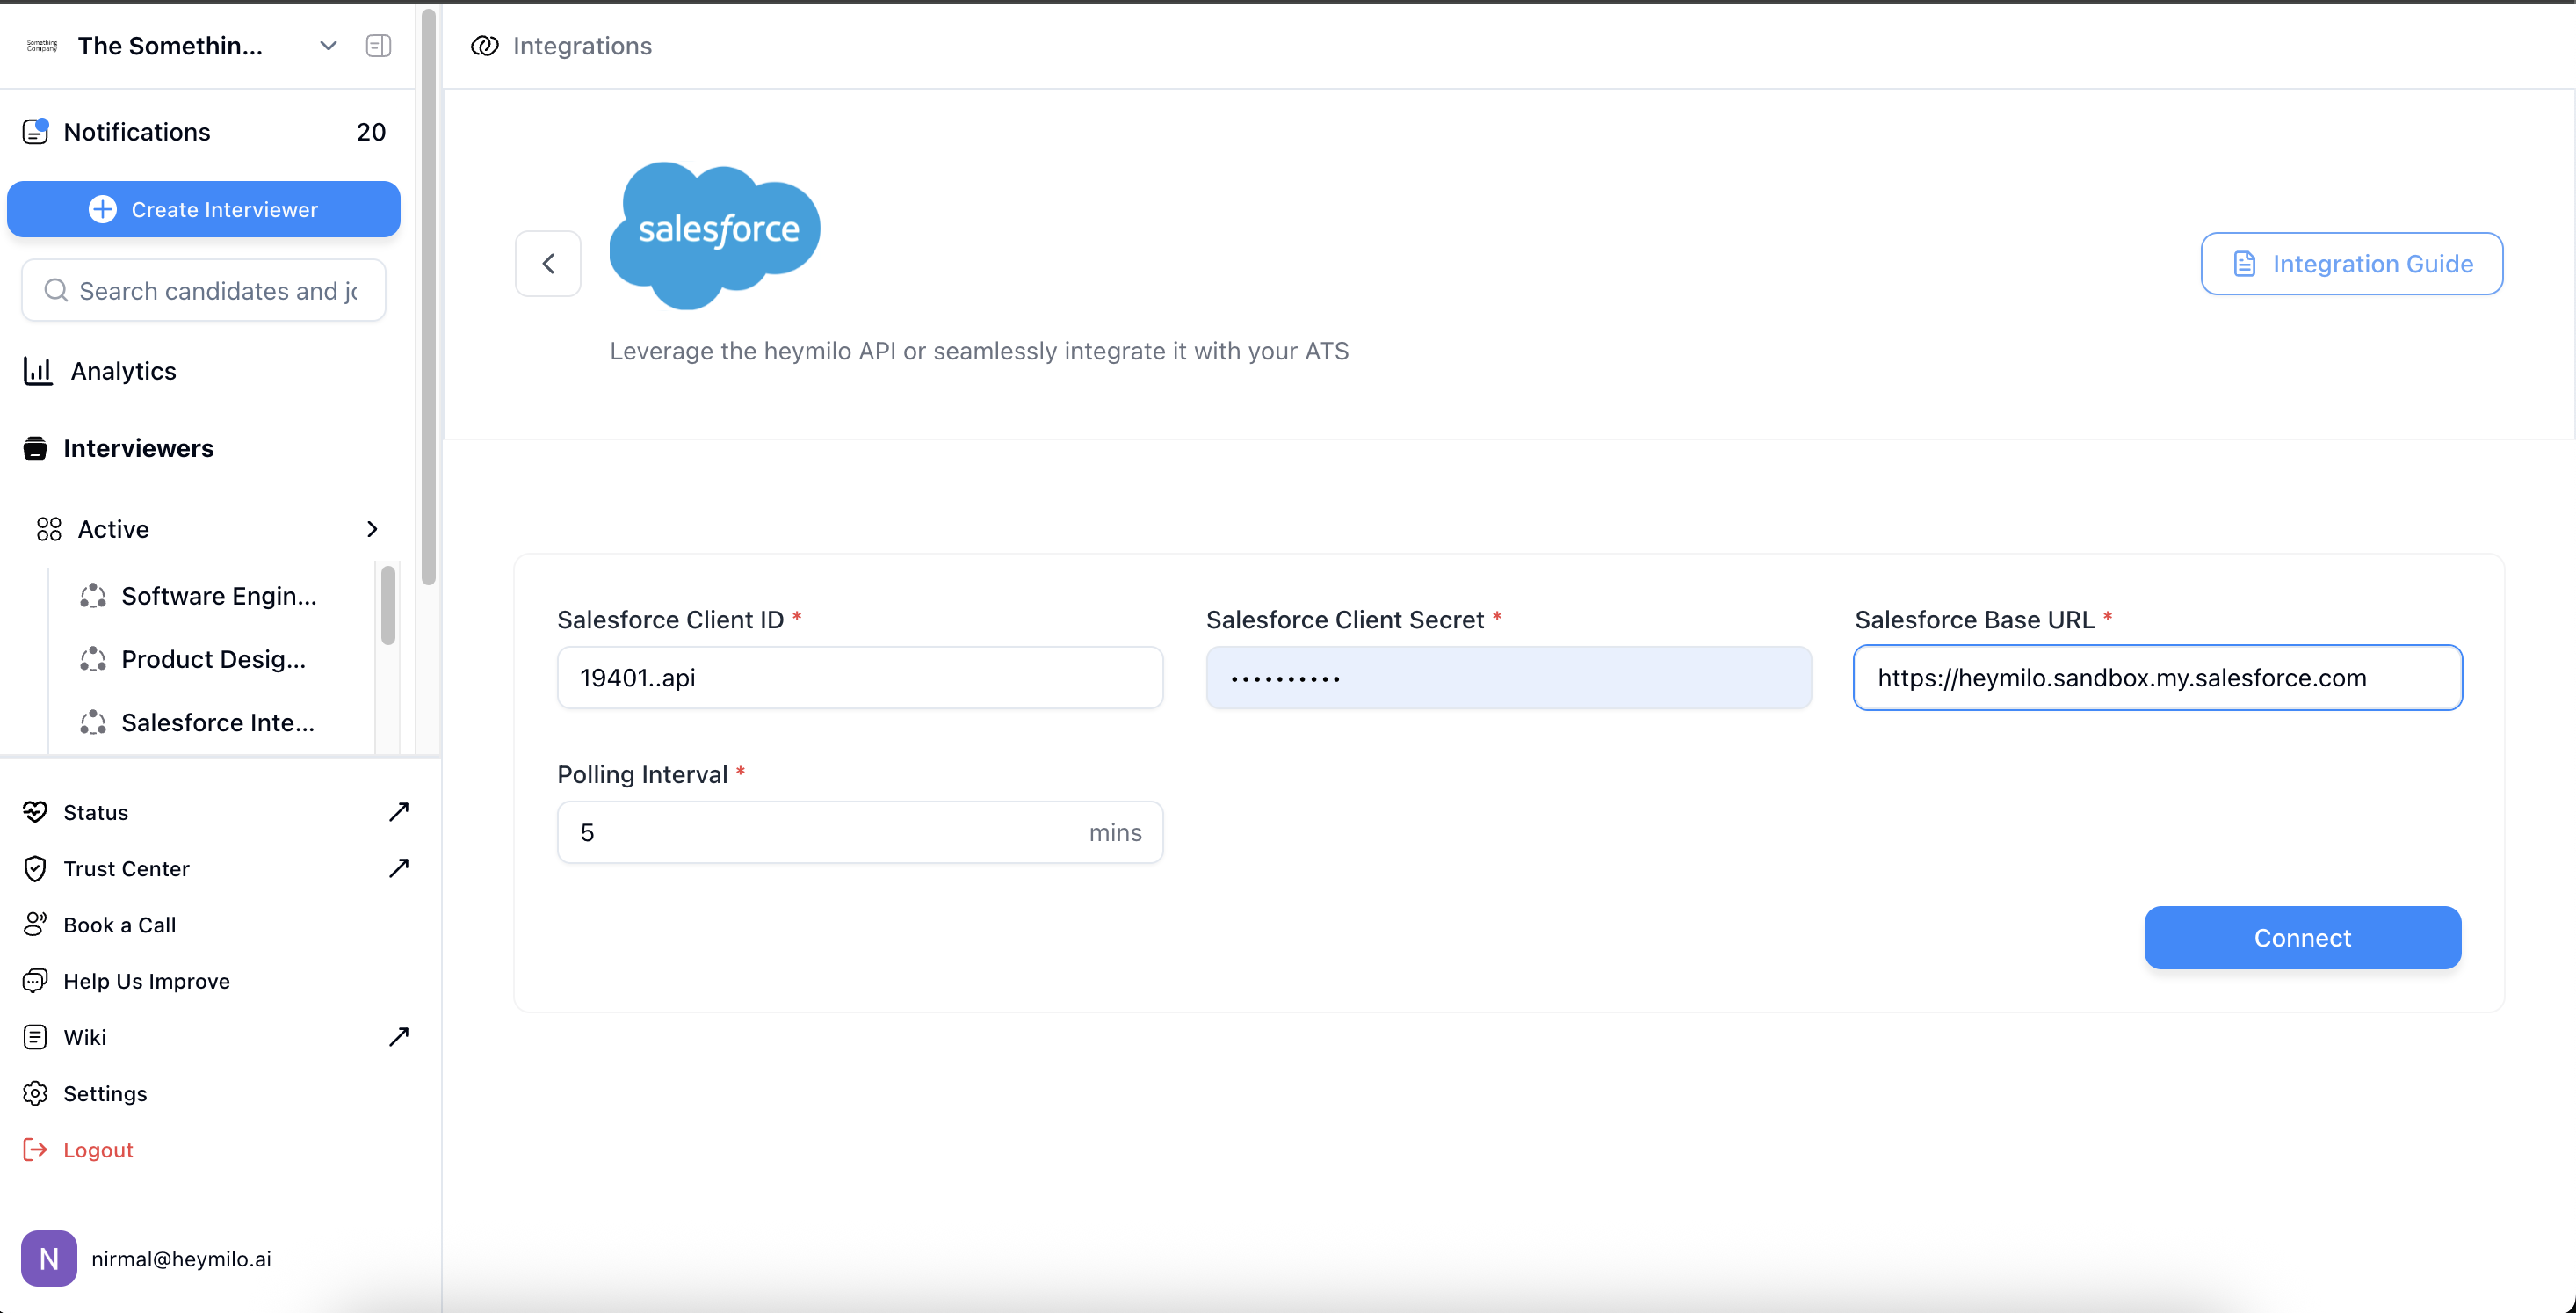The height and width of the screenshot is (1313, 2576).
Task: Open the Interviewers section
Action: [138, 449]
